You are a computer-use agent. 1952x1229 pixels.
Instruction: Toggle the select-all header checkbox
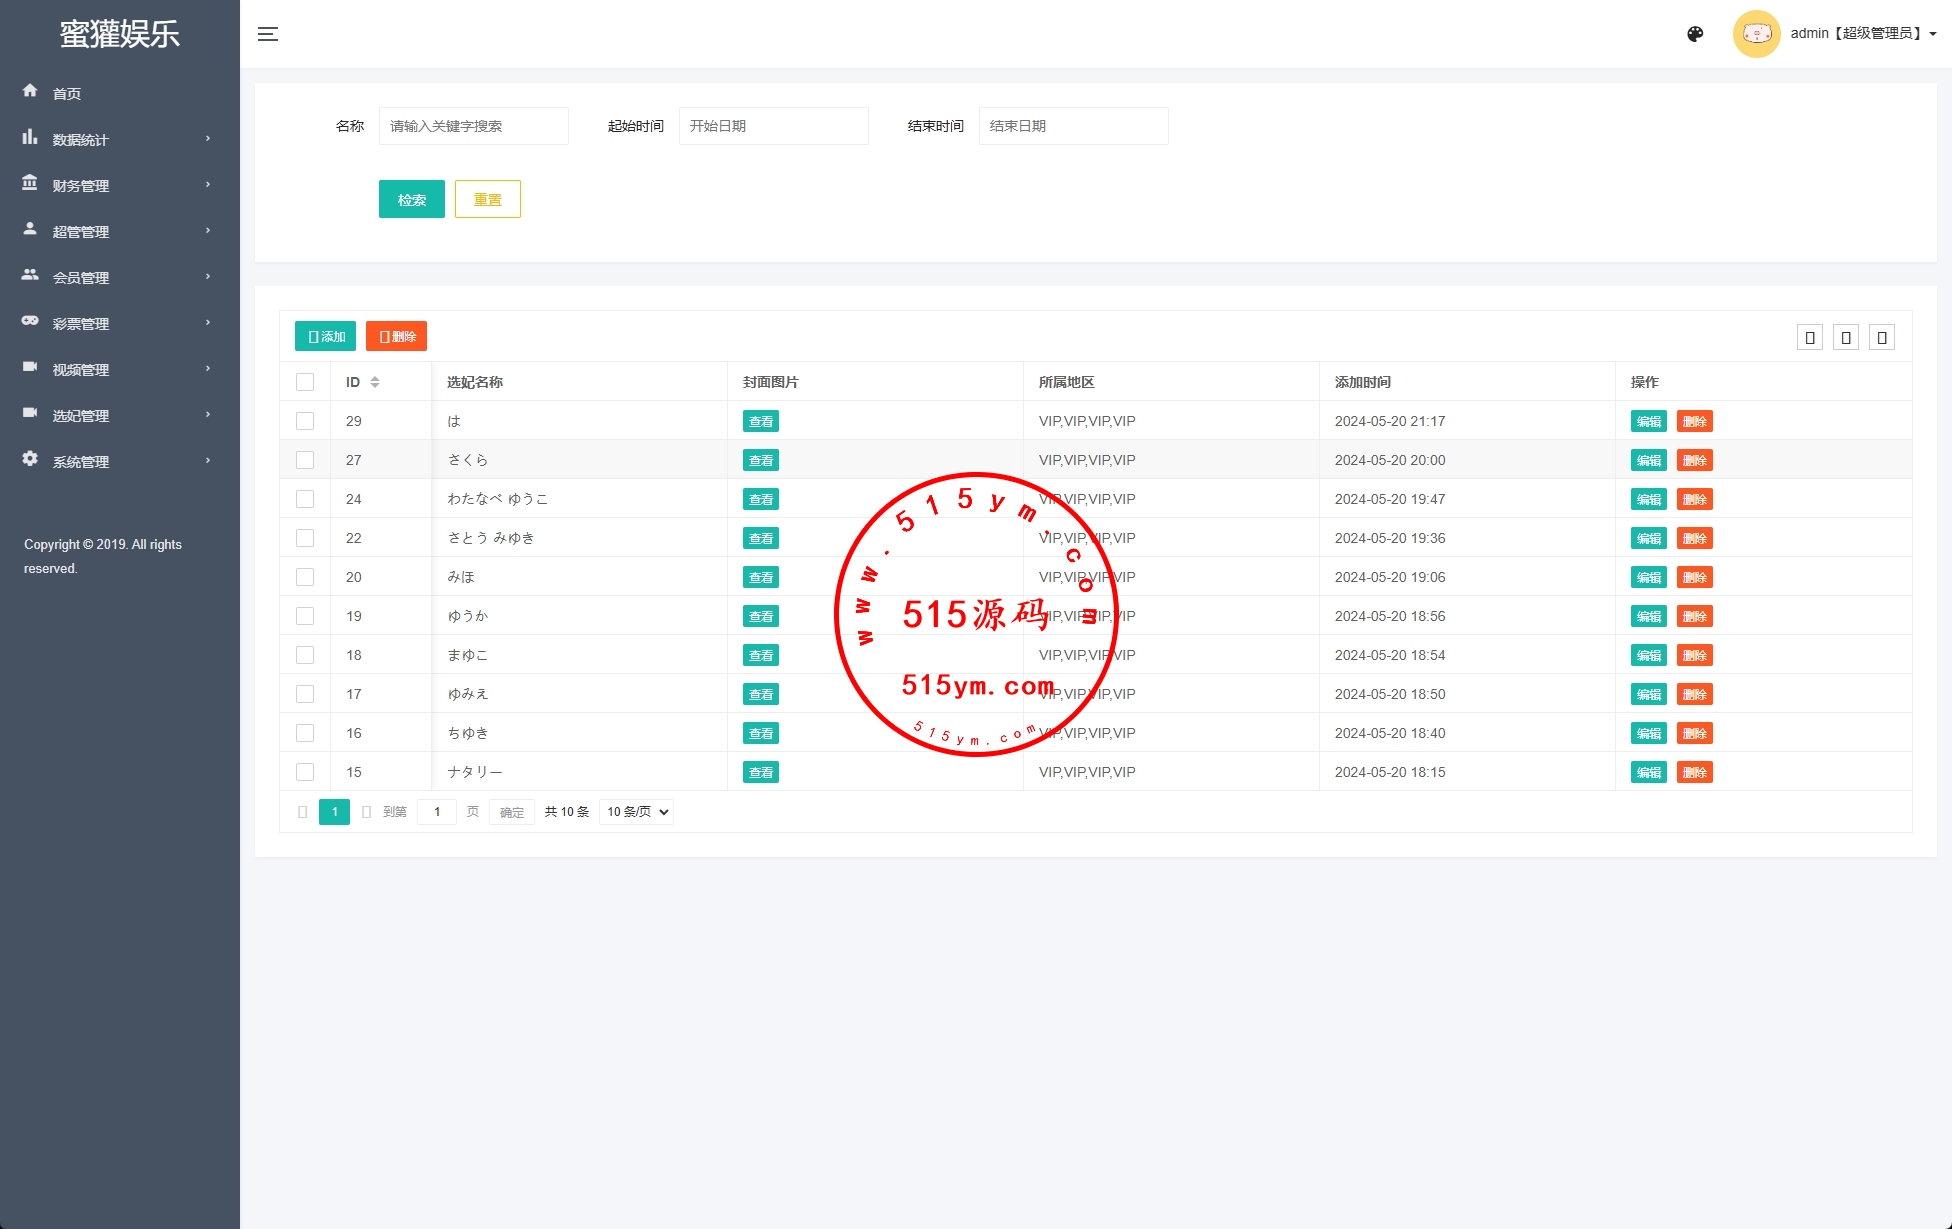point(305,382)
